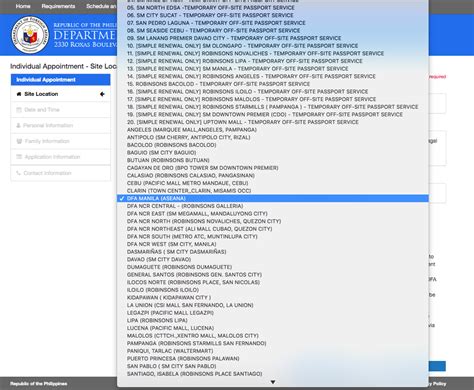The image size is (474, 390).
Task: Select DFA NCR South (Metro ATC) option
Action: point(273,237)
